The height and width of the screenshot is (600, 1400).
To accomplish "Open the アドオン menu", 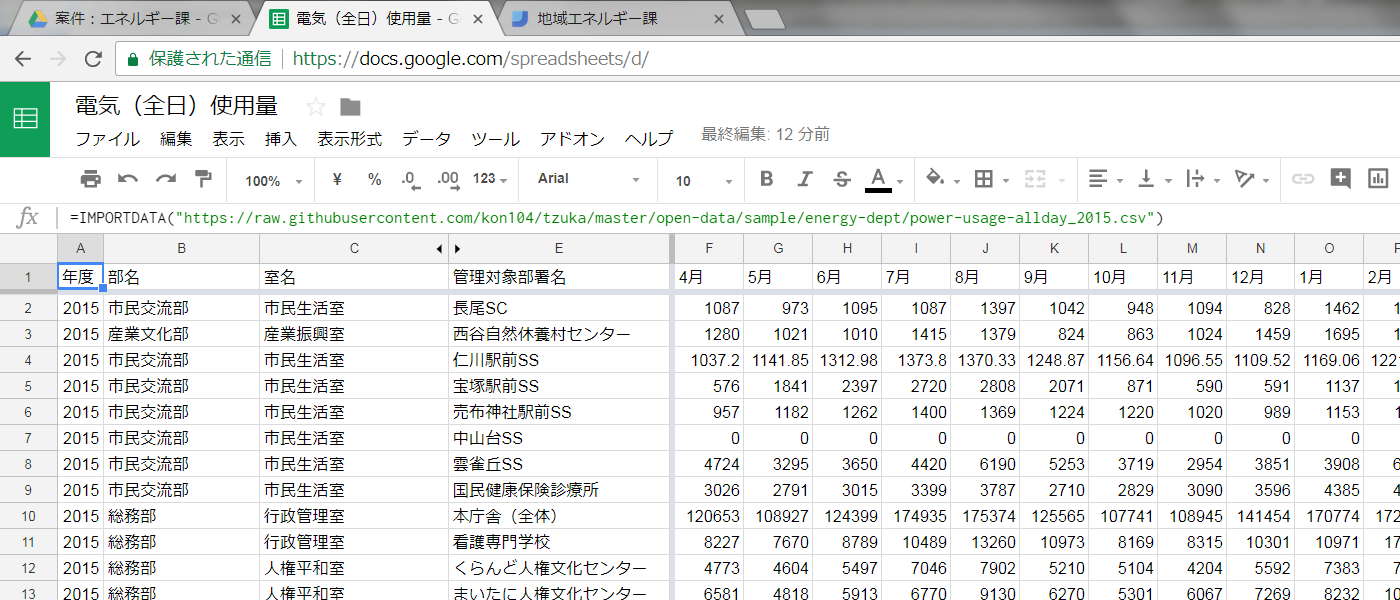I will (x=573, y=139).
